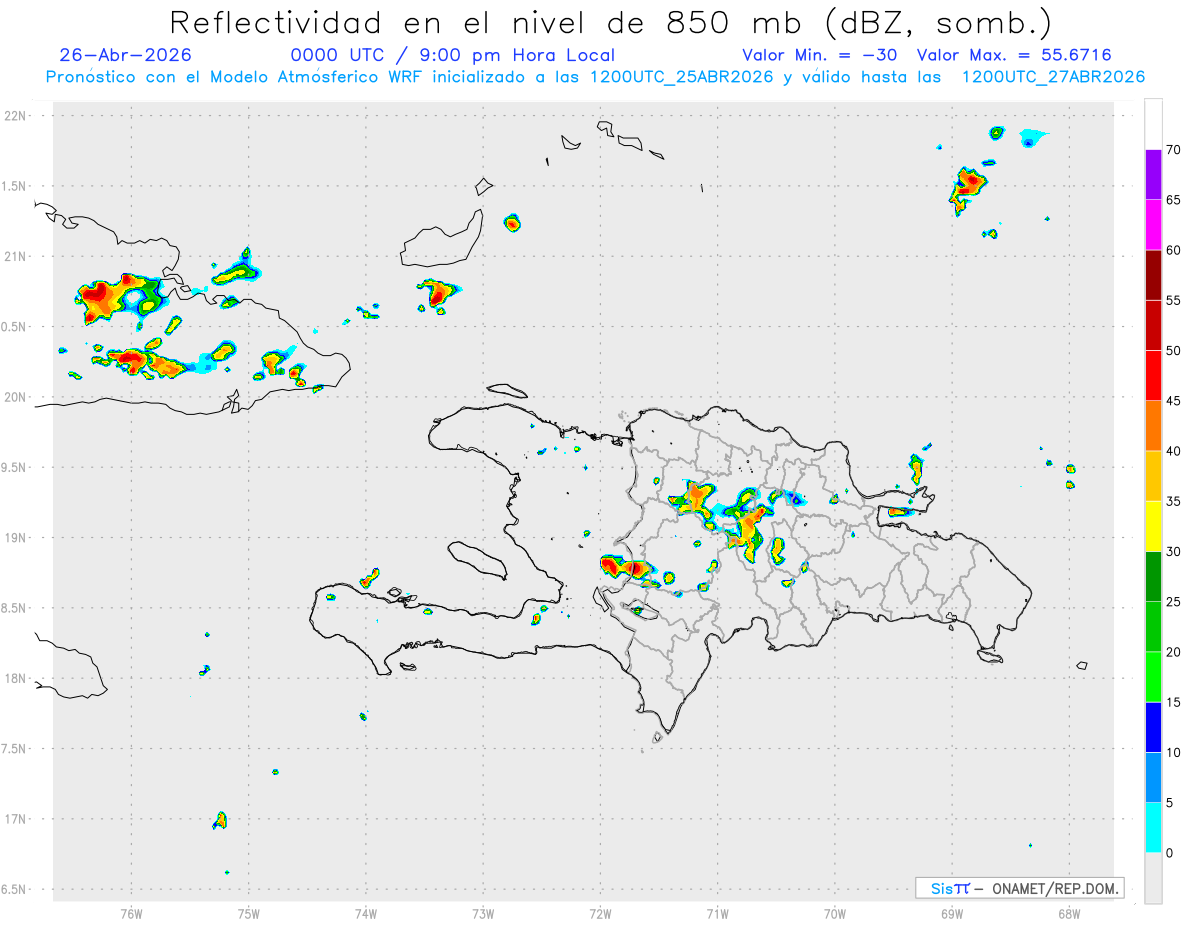Click the purple 65-70 dBZ color band

pyautogui.click(x=1153, y=175)
